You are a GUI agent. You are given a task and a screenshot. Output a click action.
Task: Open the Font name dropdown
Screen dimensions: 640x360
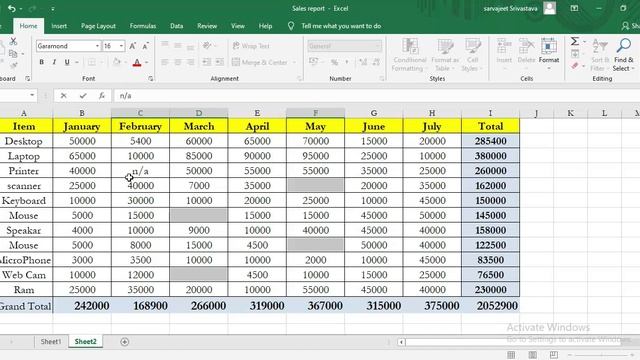[x=97, y=46]
